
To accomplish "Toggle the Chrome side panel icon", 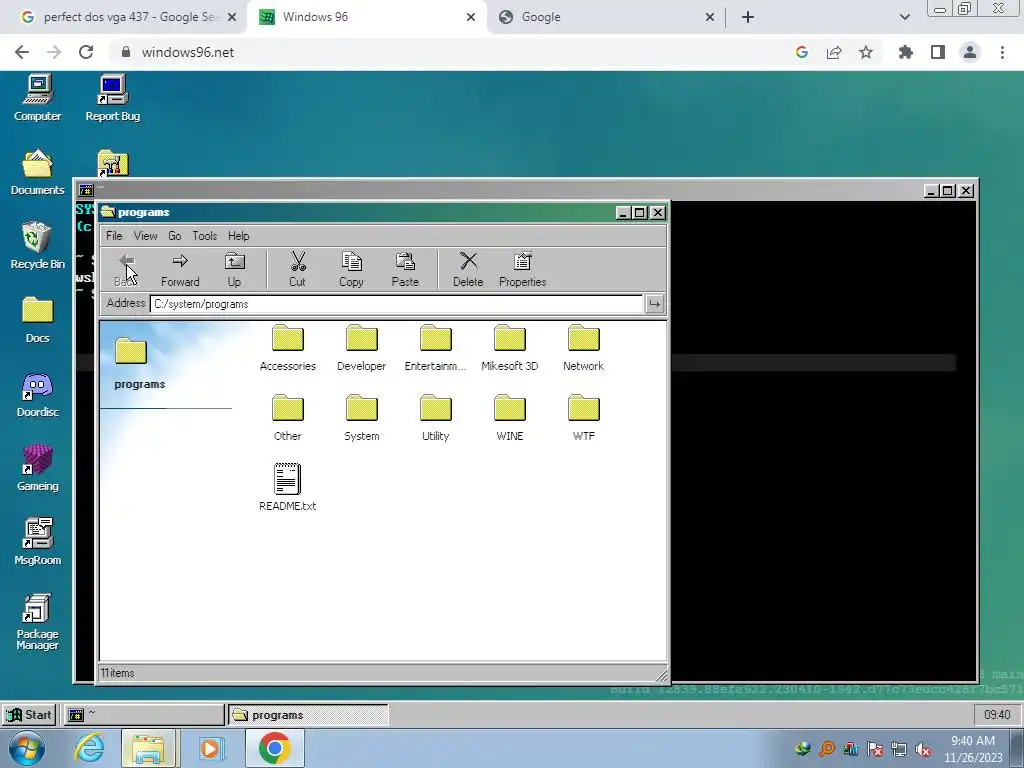I will click(938, 52).
